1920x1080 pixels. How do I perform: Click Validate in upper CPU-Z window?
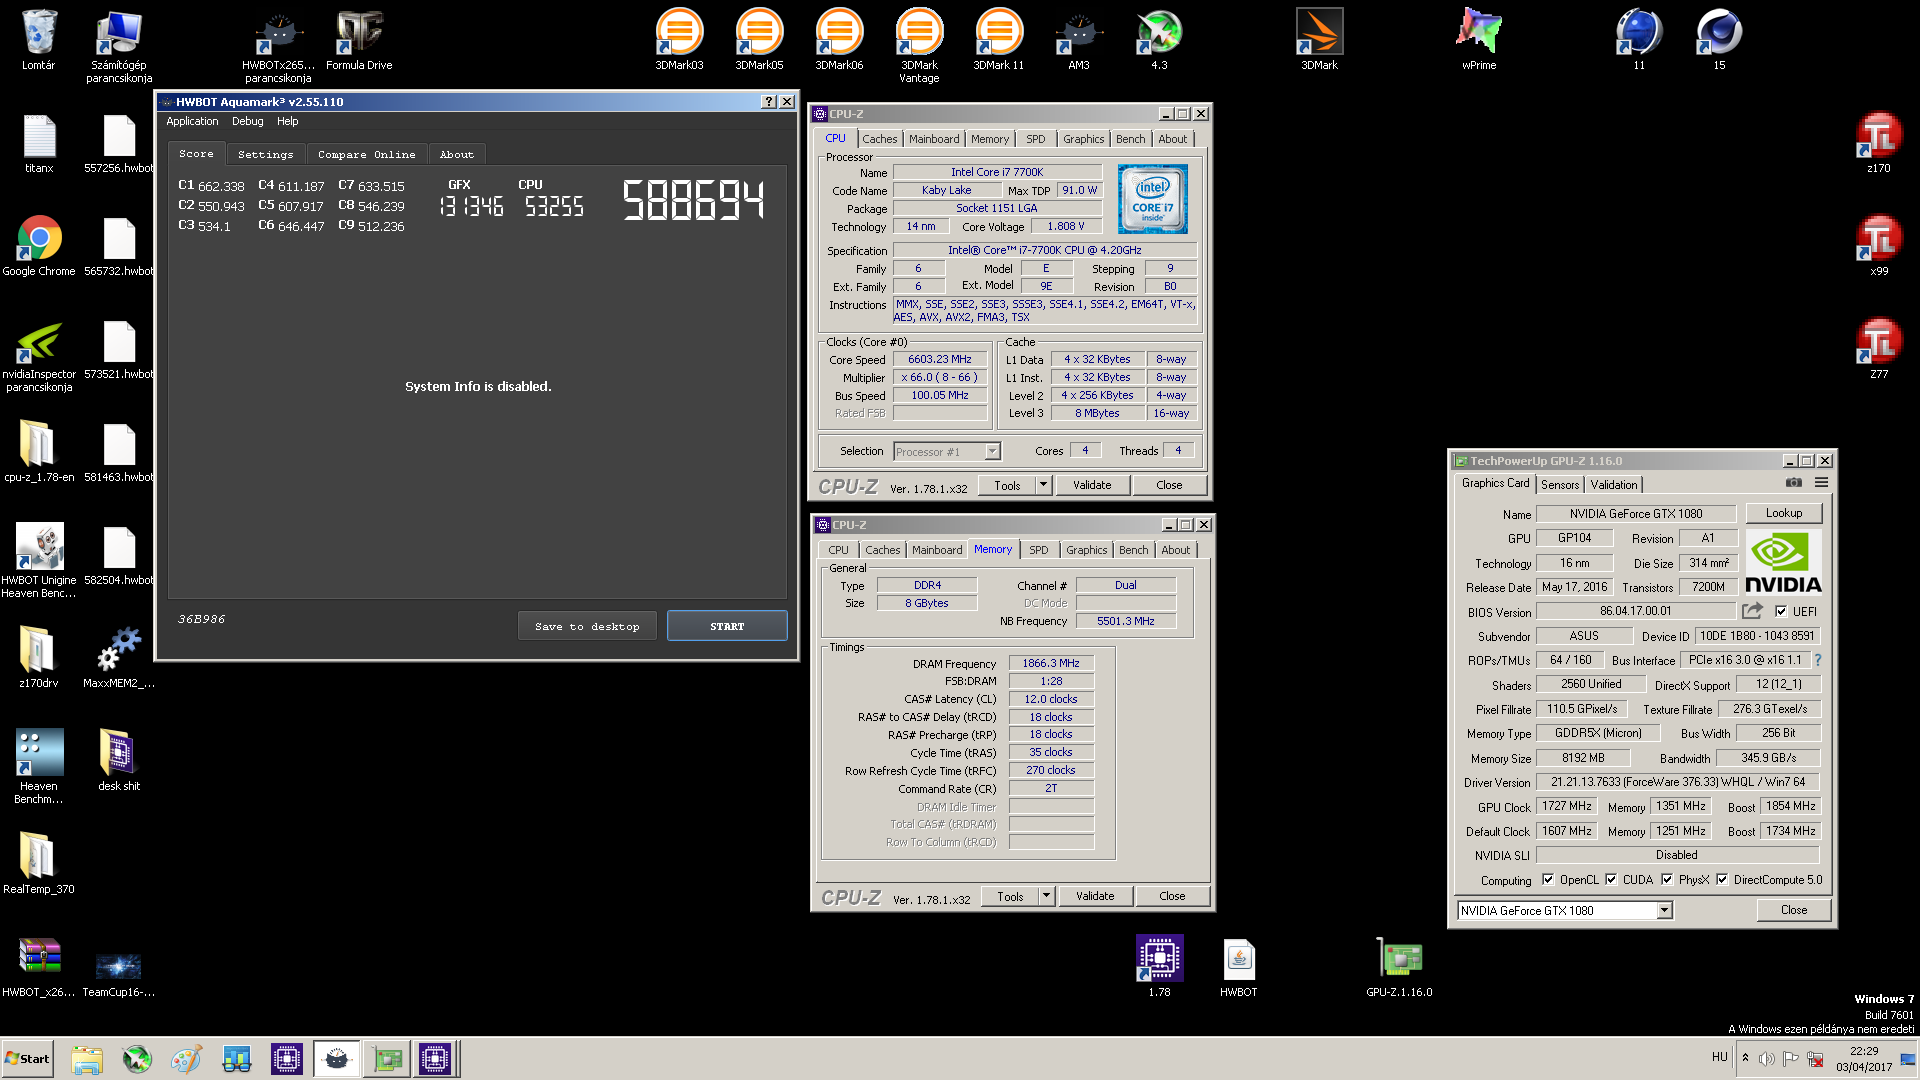pos(1092,485)
